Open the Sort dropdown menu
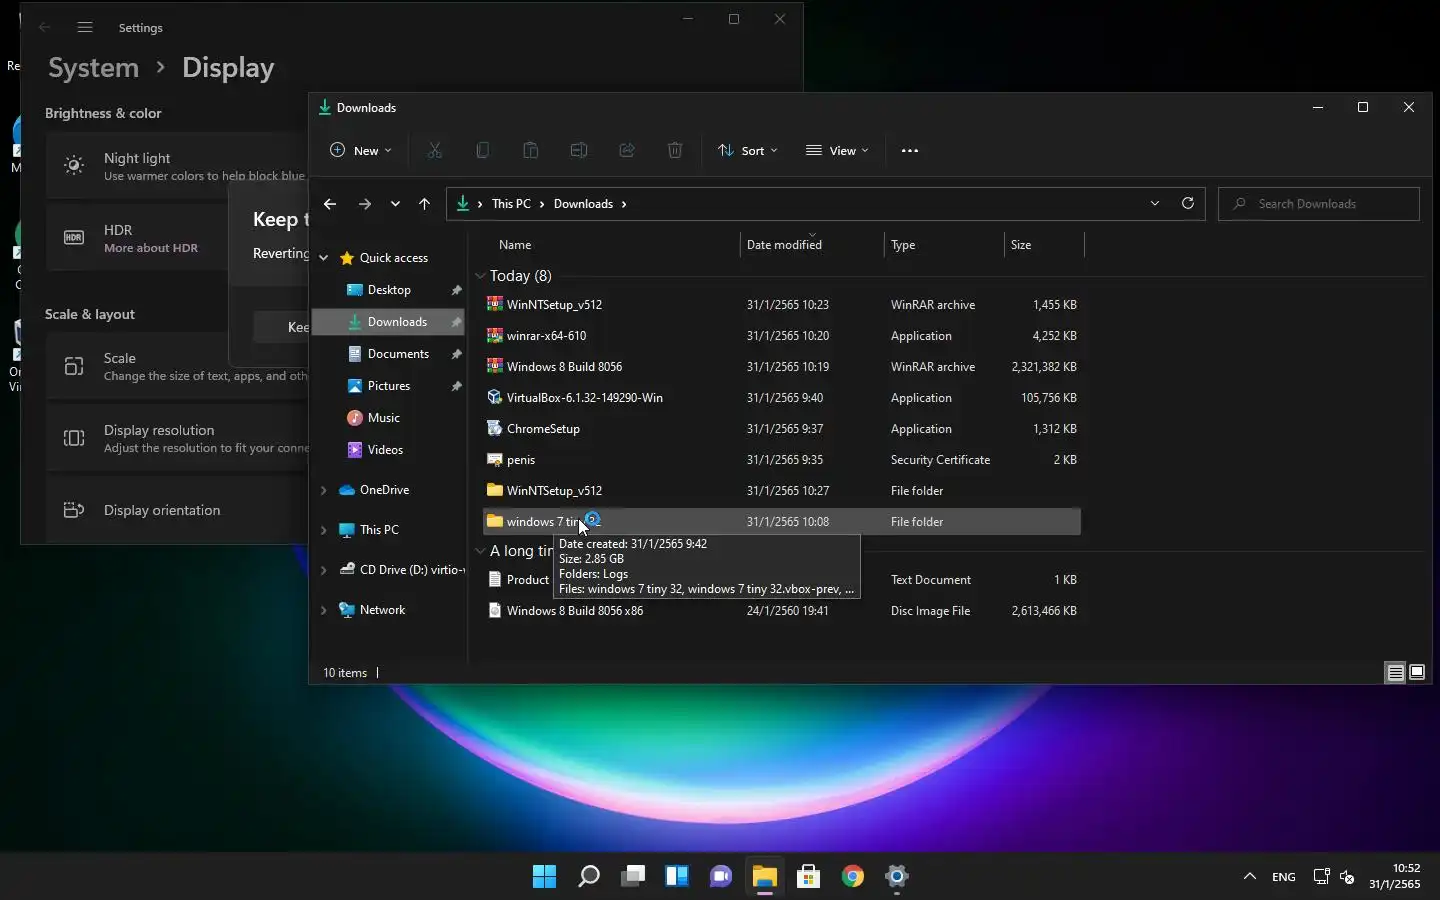 pos(748,151)
